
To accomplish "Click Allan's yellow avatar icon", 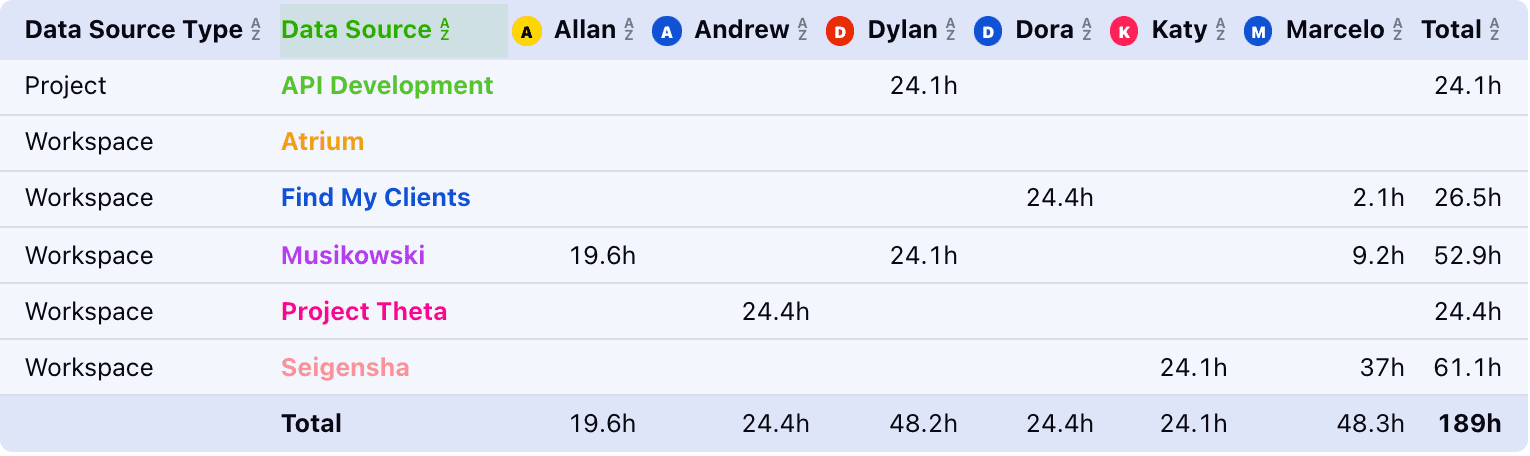I will (527, 31).
